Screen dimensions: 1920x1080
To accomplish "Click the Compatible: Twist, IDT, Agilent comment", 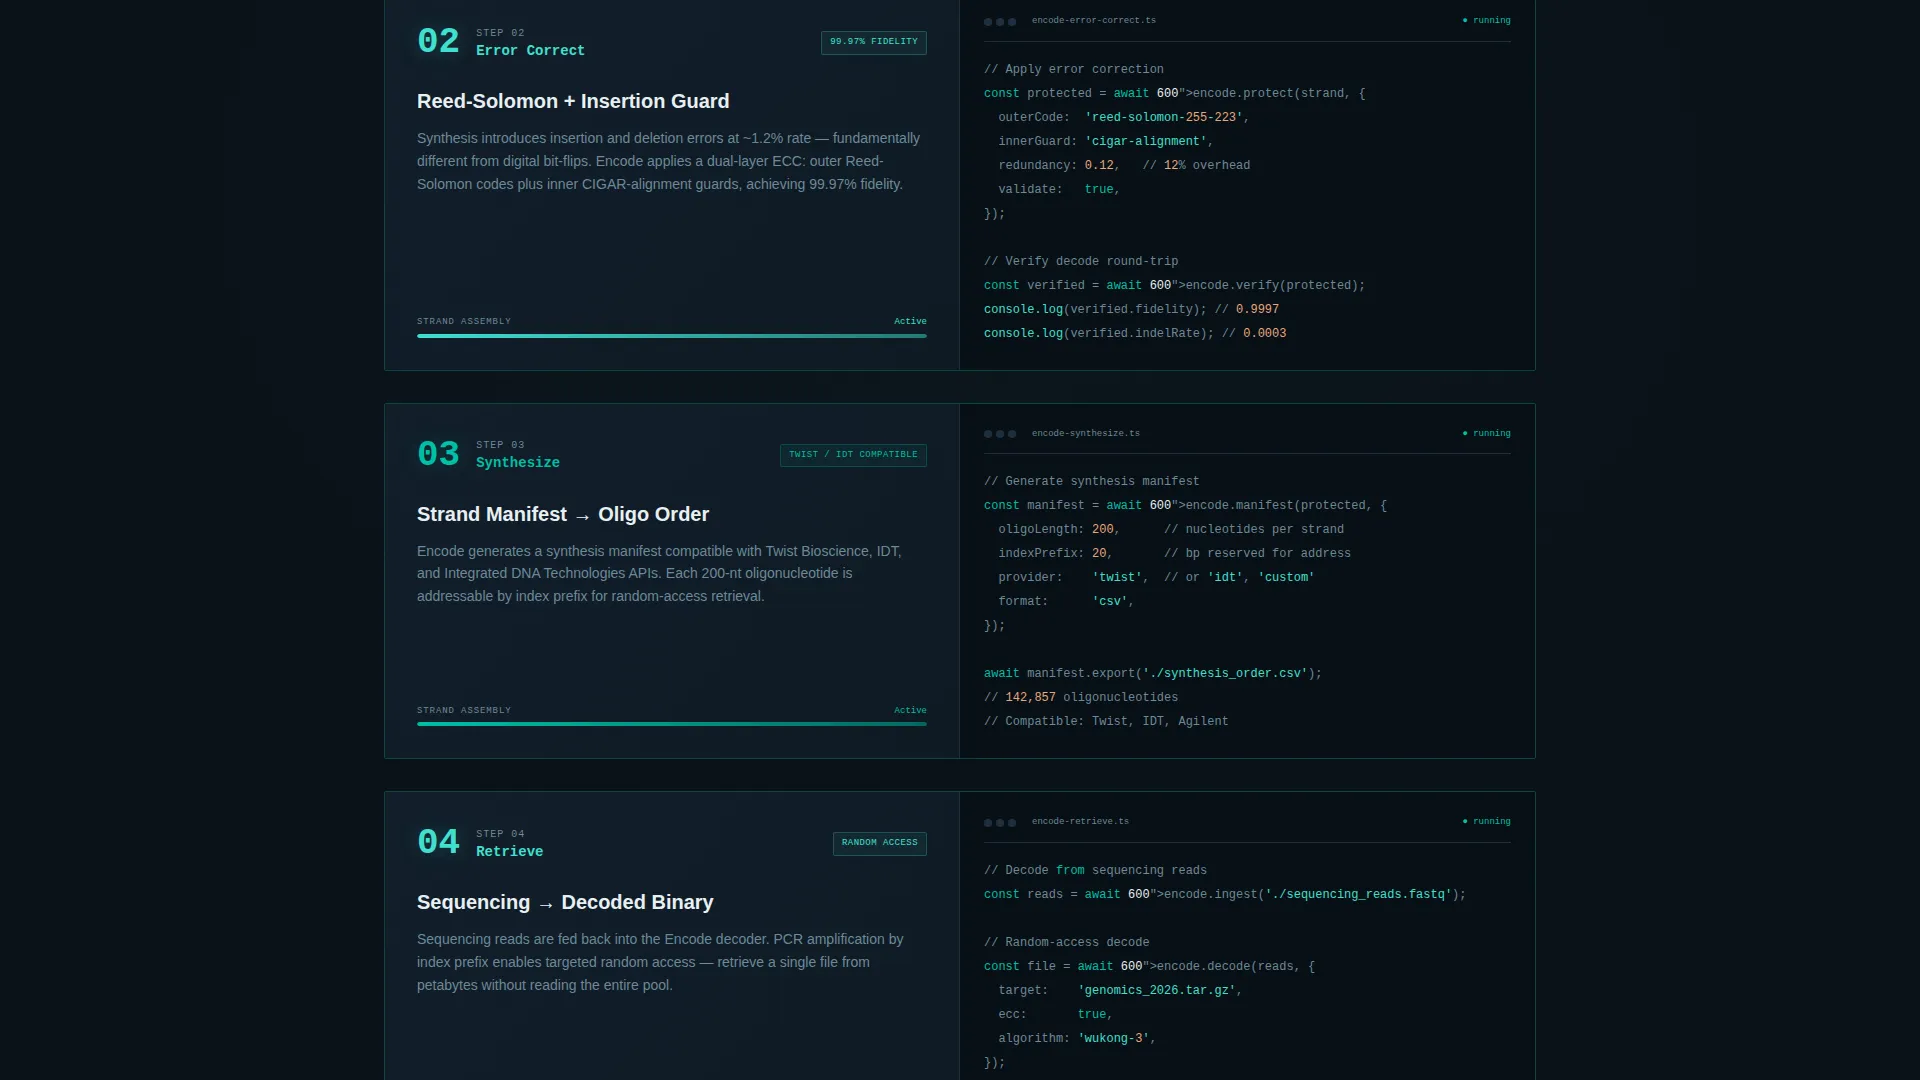I will (x=1106, y=722).
